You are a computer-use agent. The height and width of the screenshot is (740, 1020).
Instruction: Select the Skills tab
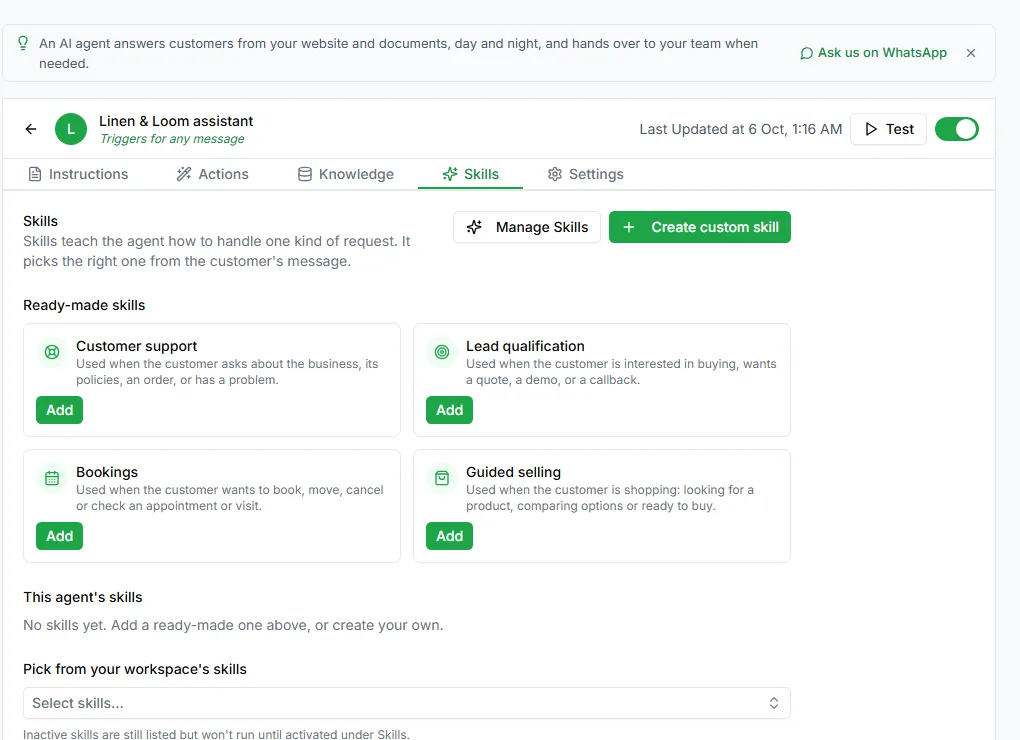click(470, 174)
